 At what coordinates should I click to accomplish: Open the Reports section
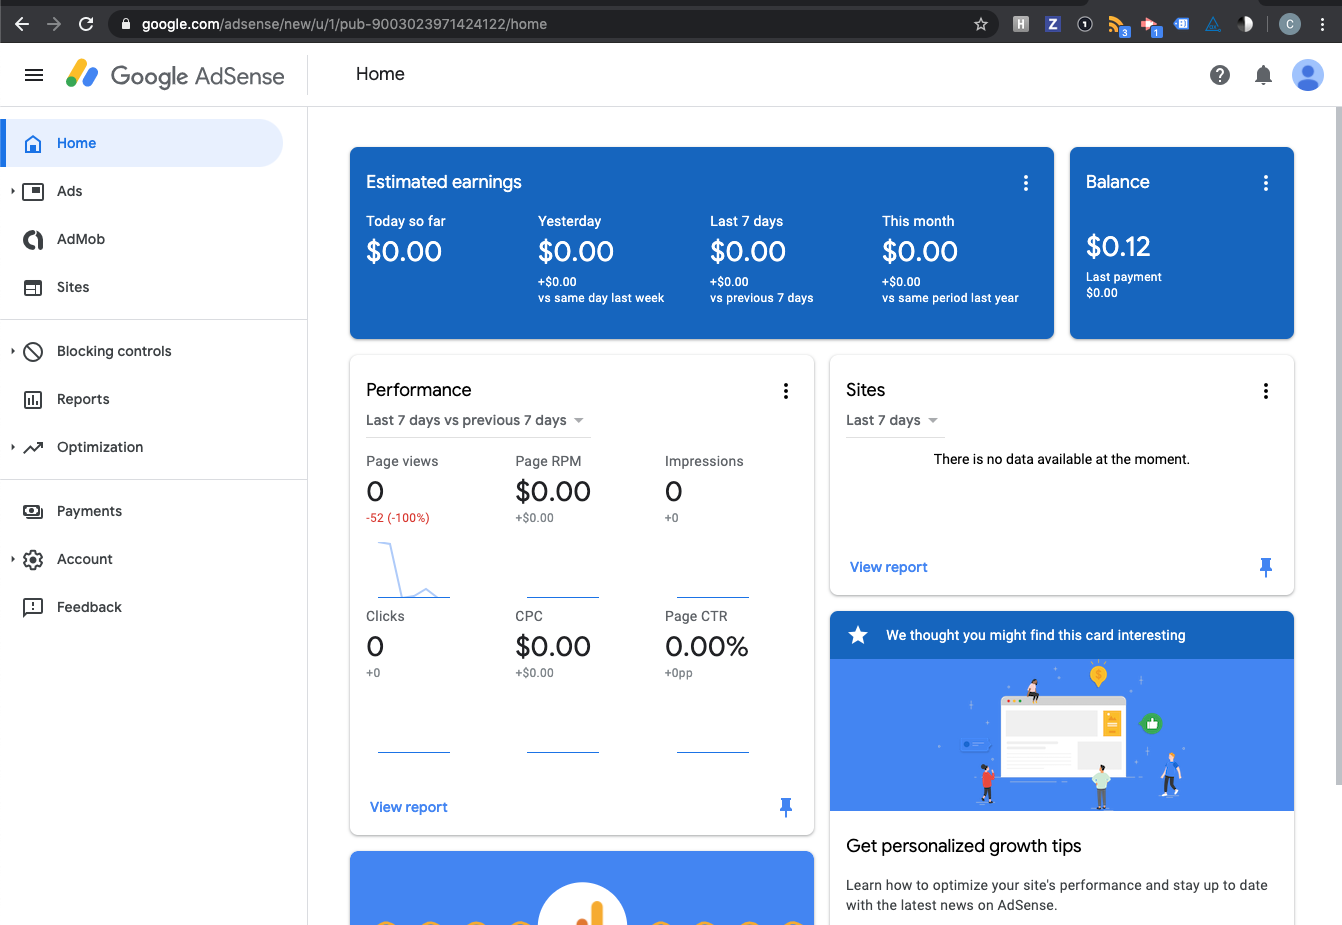tap(85, 399)
